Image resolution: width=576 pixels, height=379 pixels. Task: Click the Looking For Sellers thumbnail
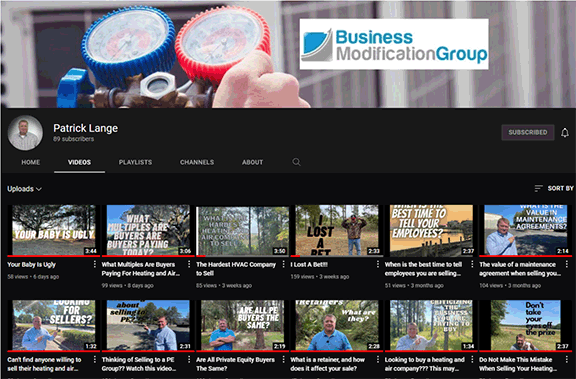point(54,325)
